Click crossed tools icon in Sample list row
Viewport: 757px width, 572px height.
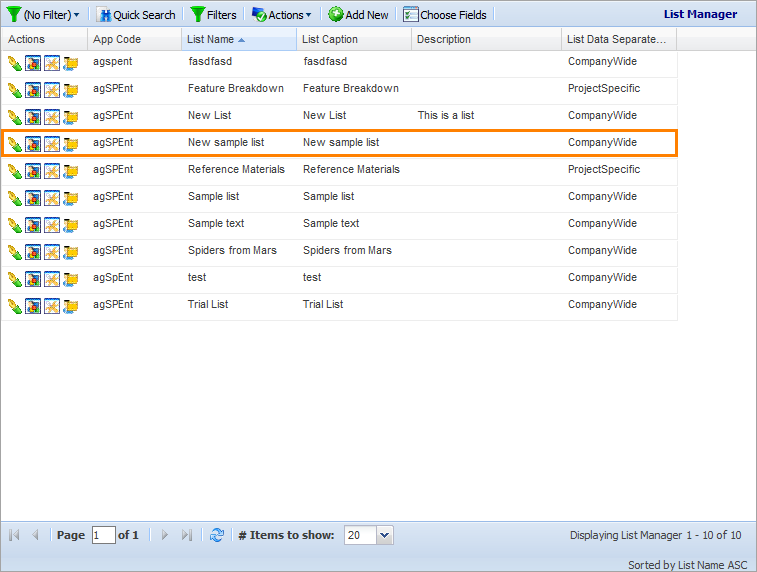coord(52,198)
